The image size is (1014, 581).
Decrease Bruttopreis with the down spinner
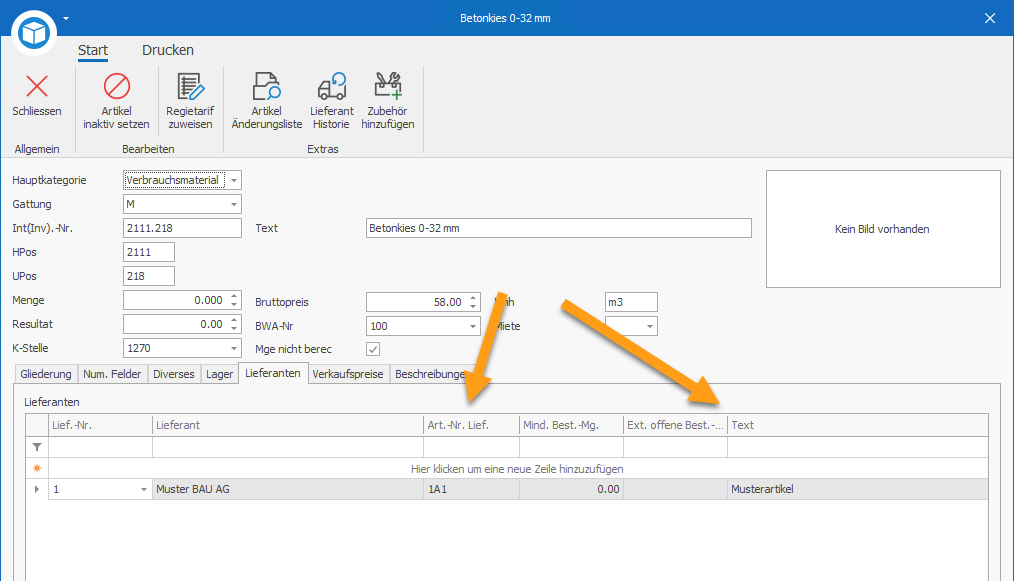tap(473, 307)
